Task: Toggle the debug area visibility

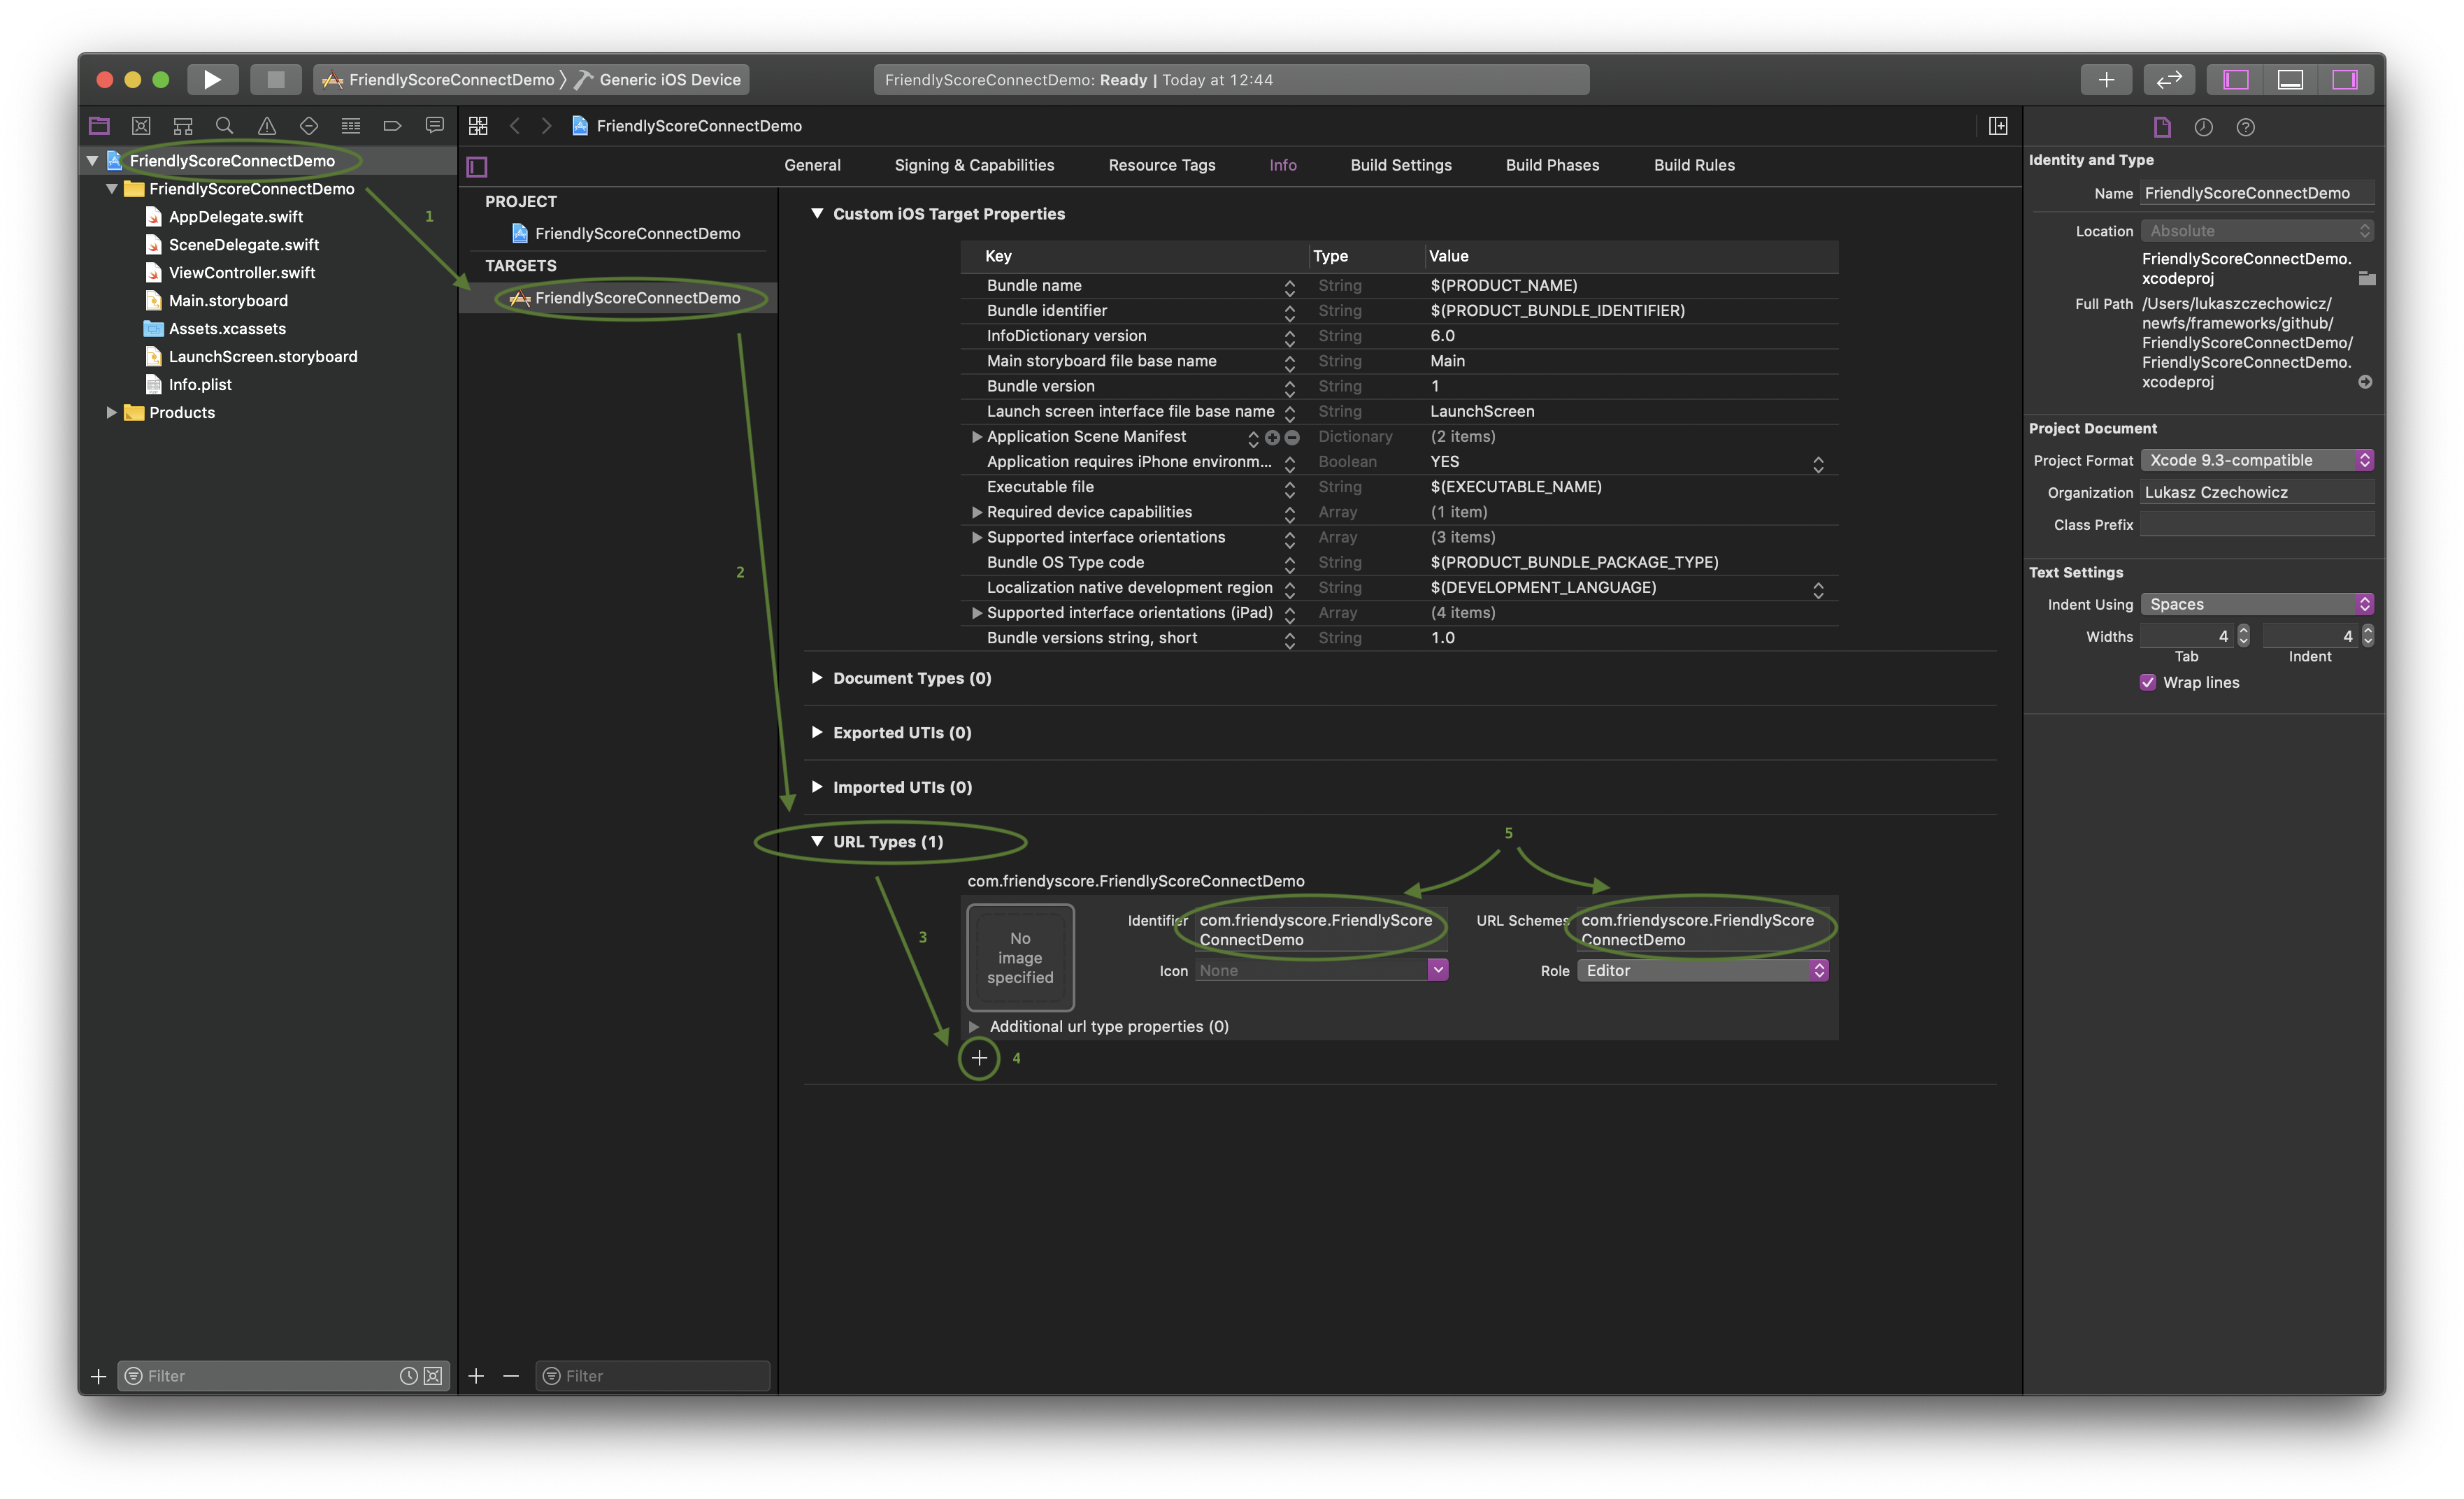Action: [2290, 79]
